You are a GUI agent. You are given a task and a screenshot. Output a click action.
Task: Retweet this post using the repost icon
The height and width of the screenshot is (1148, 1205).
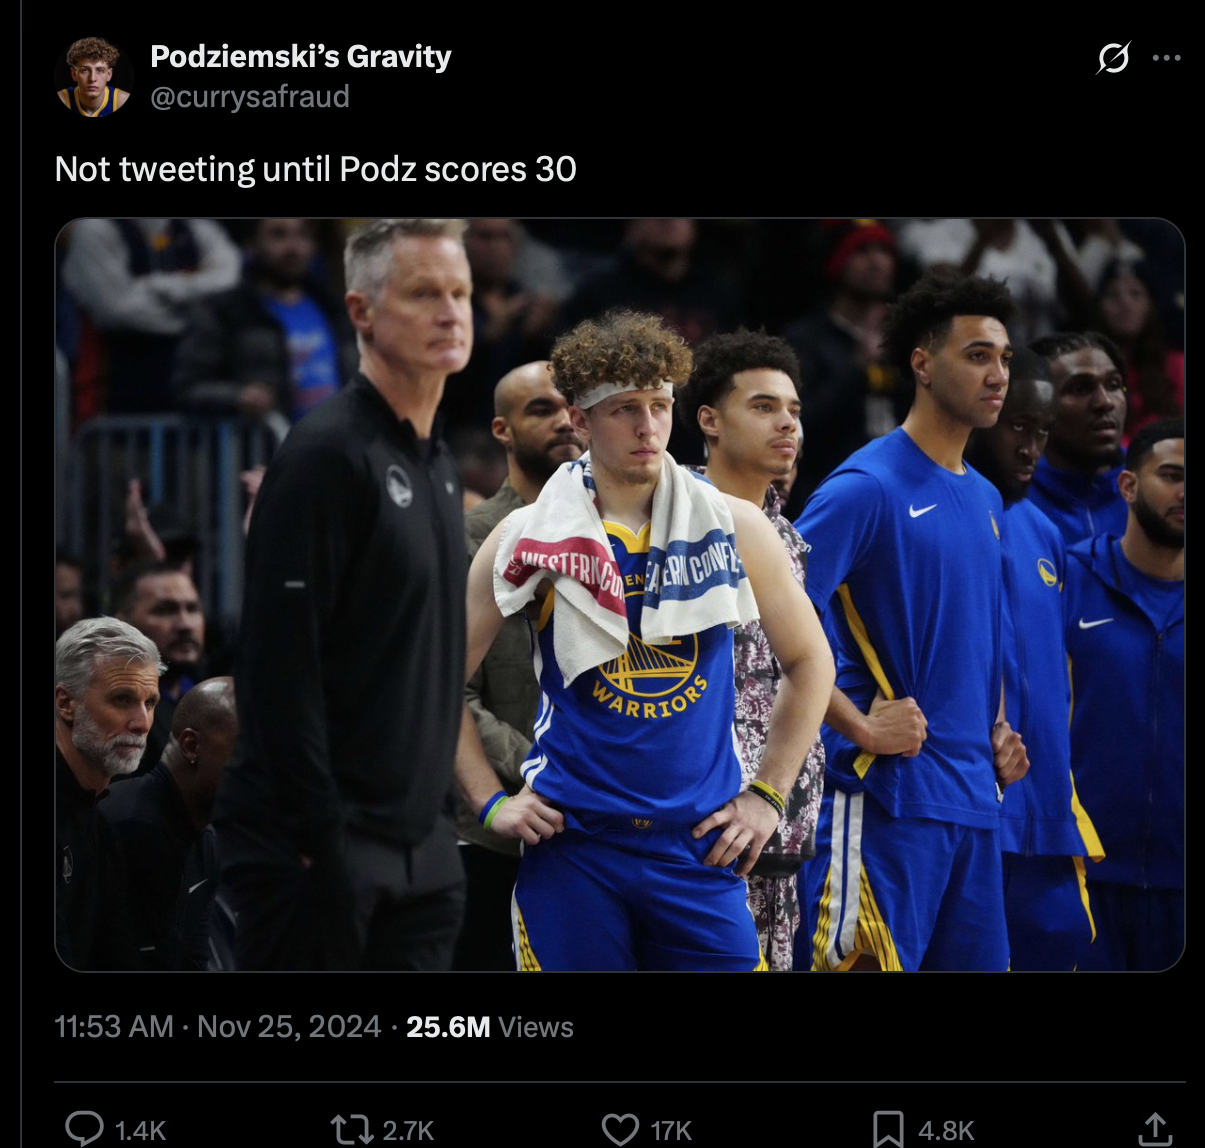click(350, 1130)
